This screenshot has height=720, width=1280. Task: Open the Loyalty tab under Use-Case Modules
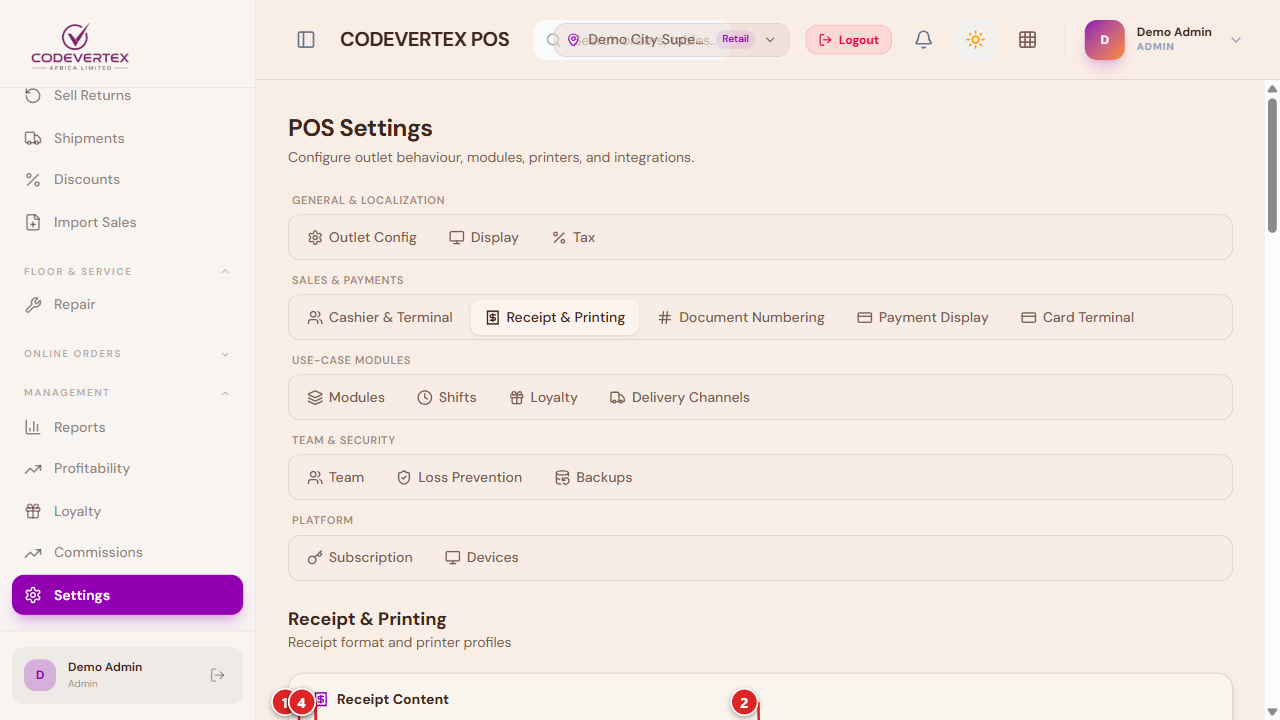[543, 397]
